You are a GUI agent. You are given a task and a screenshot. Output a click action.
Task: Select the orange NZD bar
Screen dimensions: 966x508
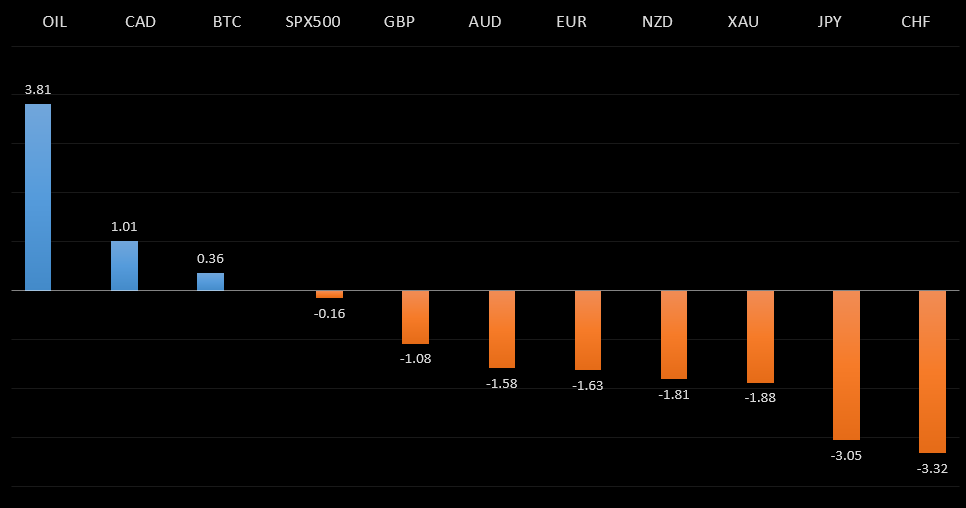(674, 335)
